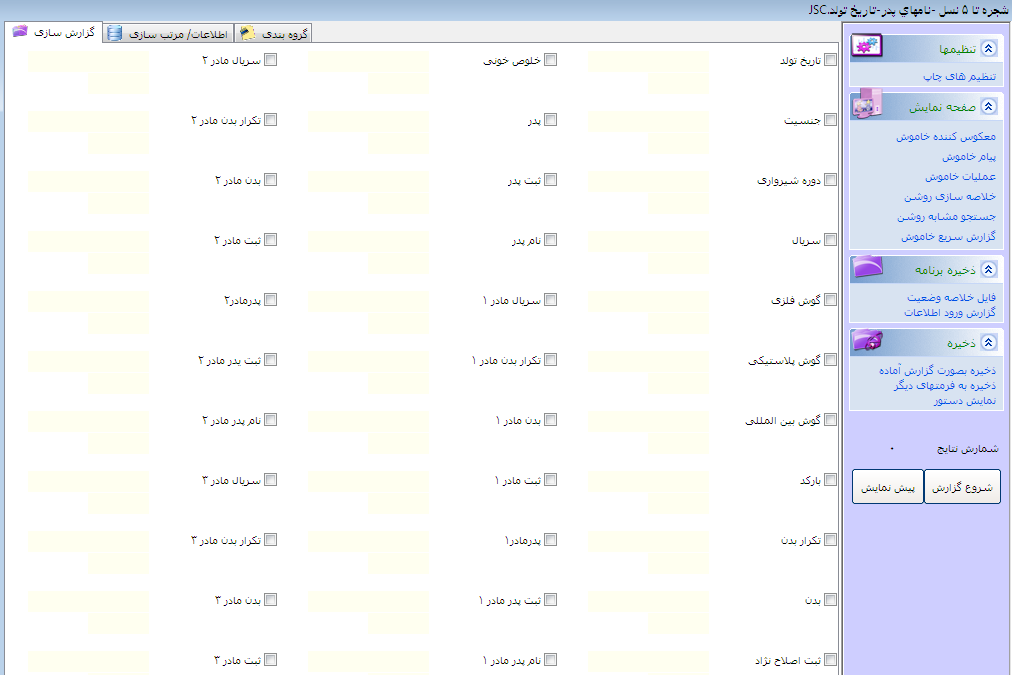Check the سریال checkbox
Image resolution: width=1012 pixels, height=675 pixels.
click(831, 239)
